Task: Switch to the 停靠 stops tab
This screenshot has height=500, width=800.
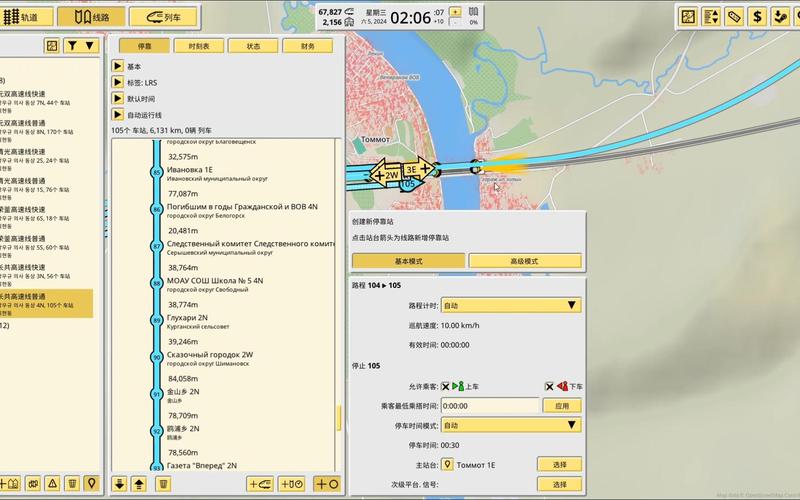Action: (144, 46)
